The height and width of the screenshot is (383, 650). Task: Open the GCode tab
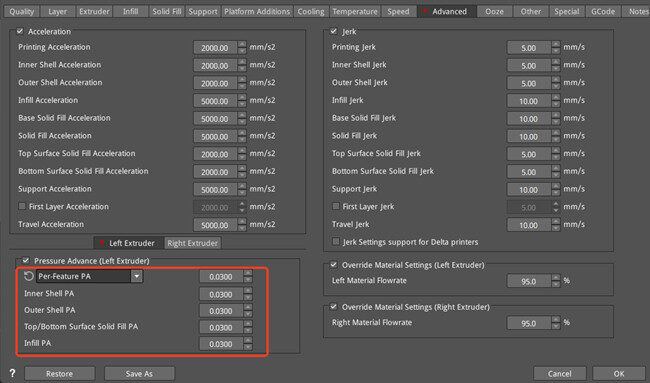click(x=603, y=12)
